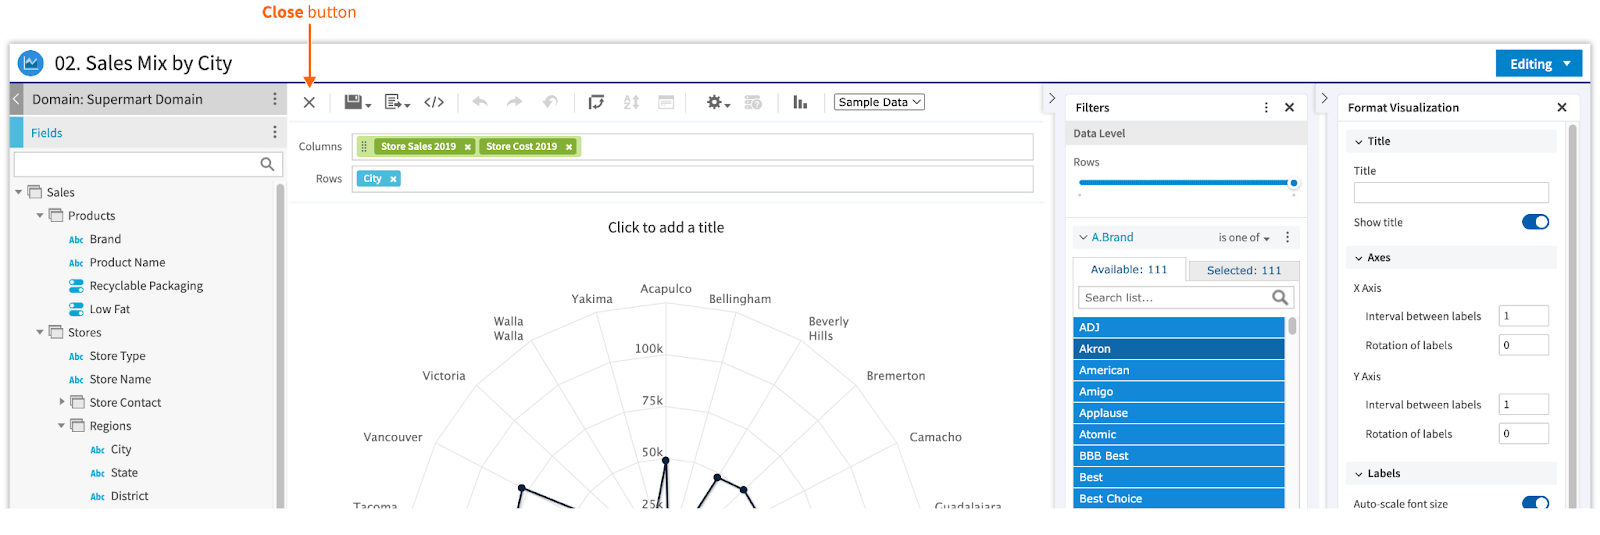1600x535 pixels.
Task: Toggle the Show title switch
Action: 1535,222
